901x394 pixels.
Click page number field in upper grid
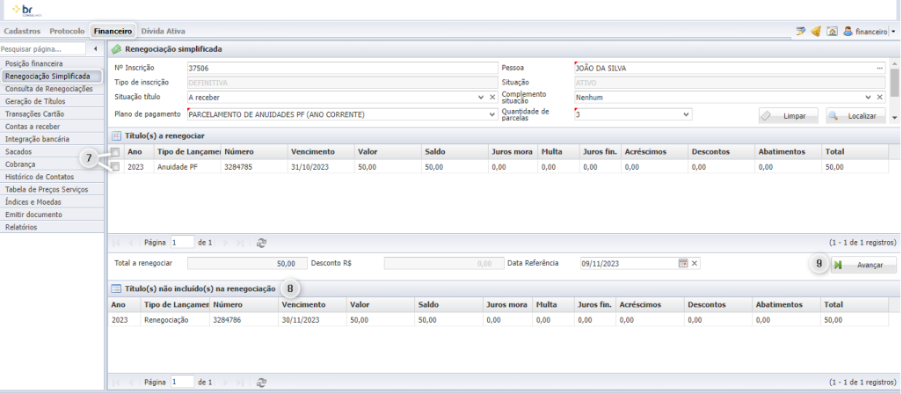click(183, 243)
